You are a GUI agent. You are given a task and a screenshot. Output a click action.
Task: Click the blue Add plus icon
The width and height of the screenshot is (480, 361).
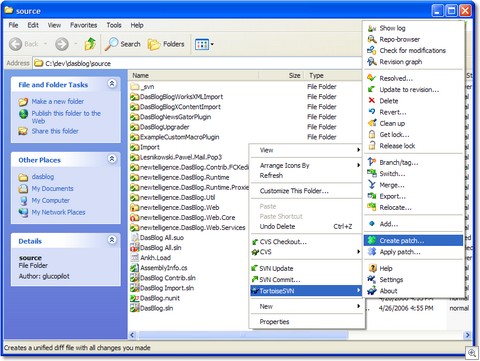372,224
